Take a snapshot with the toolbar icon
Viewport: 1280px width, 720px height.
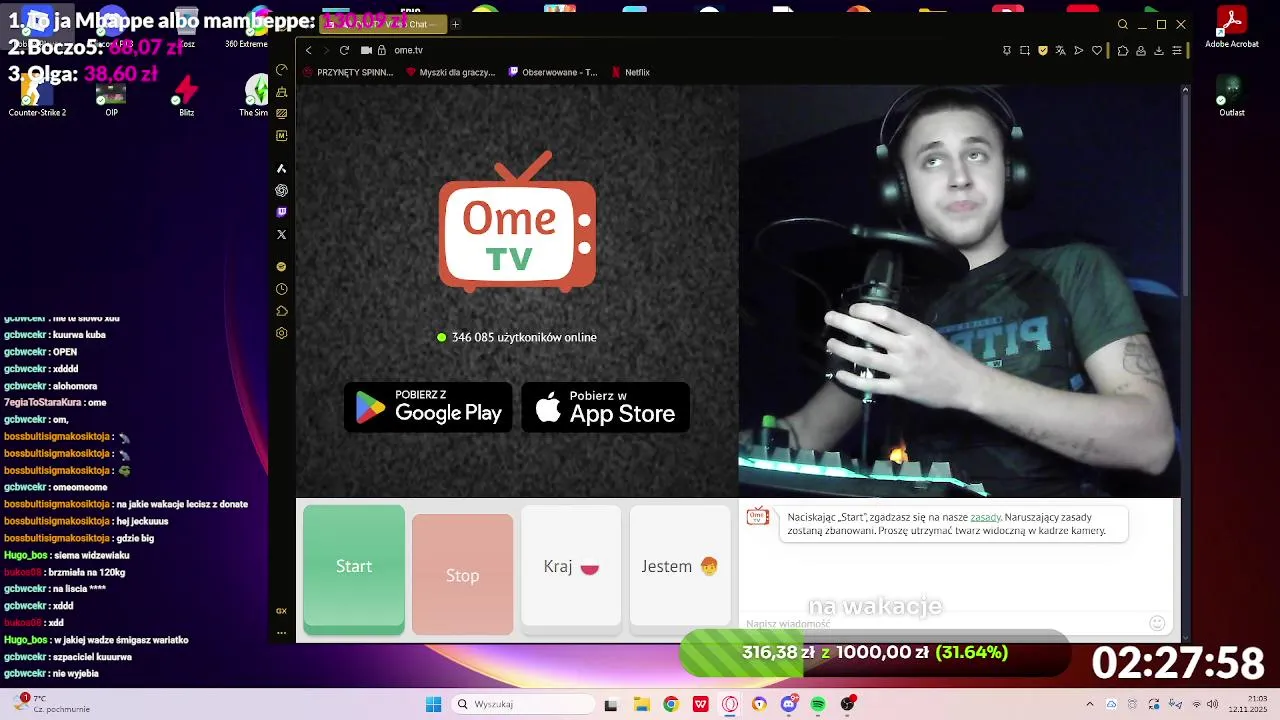pos(1025,50)
